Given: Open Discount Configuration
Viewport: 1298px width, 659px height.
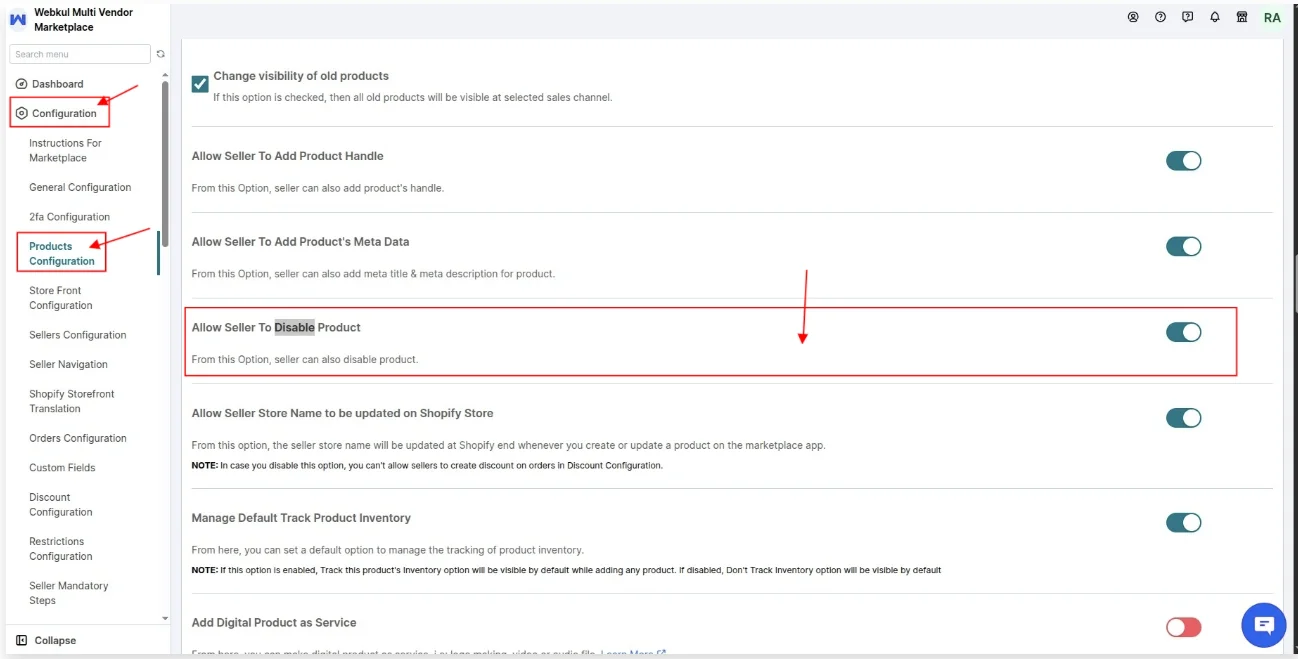Looking at the screenshot, I should pos(60,504).
